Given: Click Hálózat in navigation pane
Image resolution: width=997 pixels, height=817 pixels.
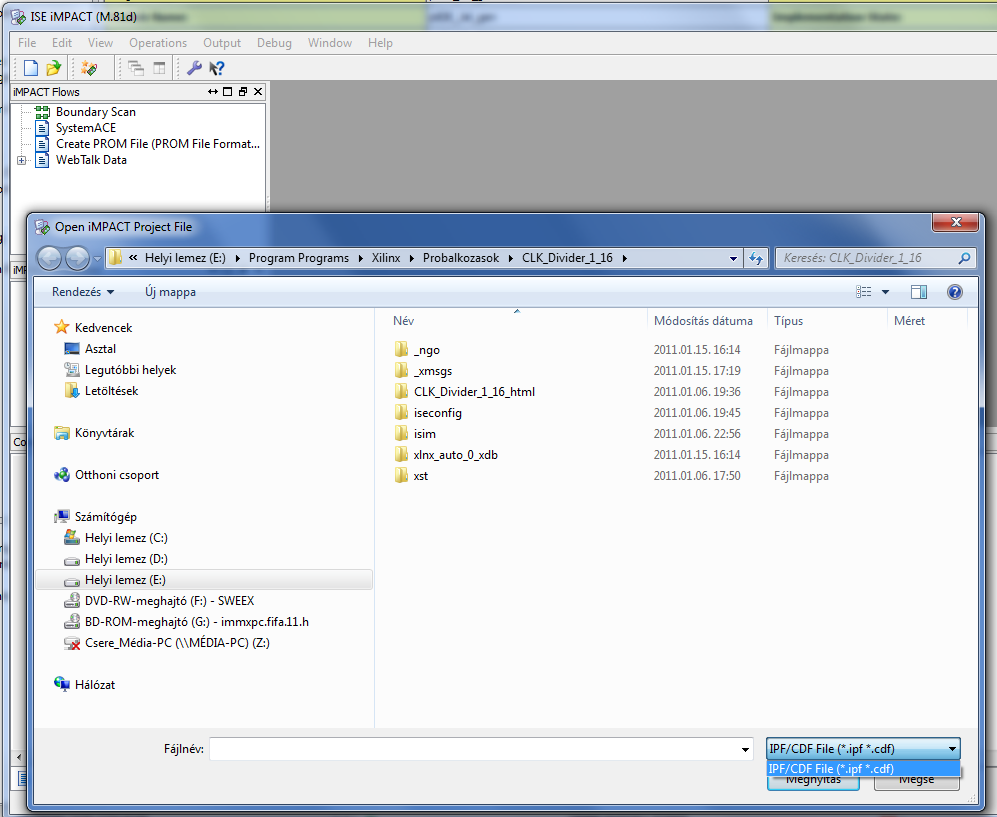Looking at the screenshot, I should pos(95,684).
